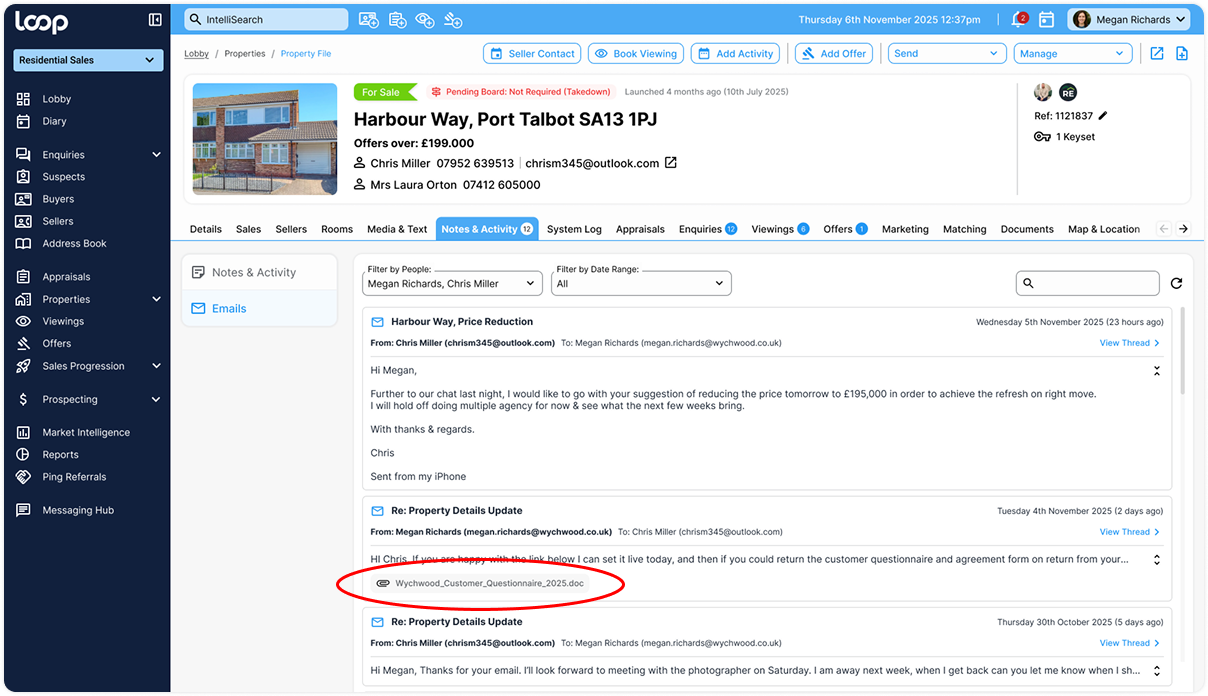Open Diary in the sidebar
Image resolution: width=1208 pixels, height=696 pixels.
[54, 121]
